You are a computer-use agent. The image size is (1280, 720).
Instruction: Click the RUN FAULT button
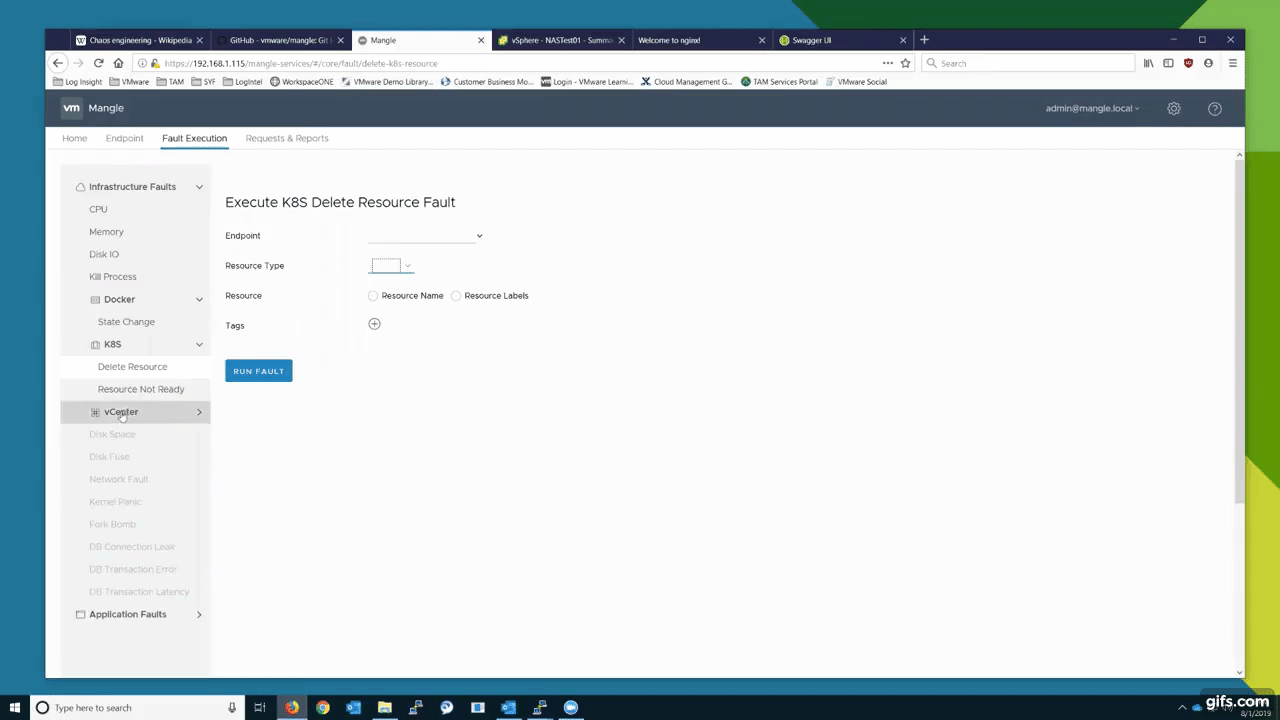click(258, 371)
